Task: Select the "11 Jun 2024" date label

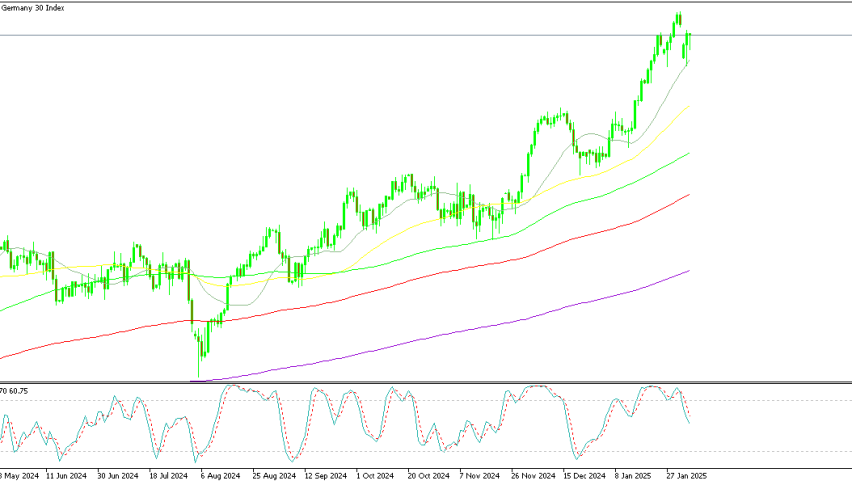Action: point(66,476)
